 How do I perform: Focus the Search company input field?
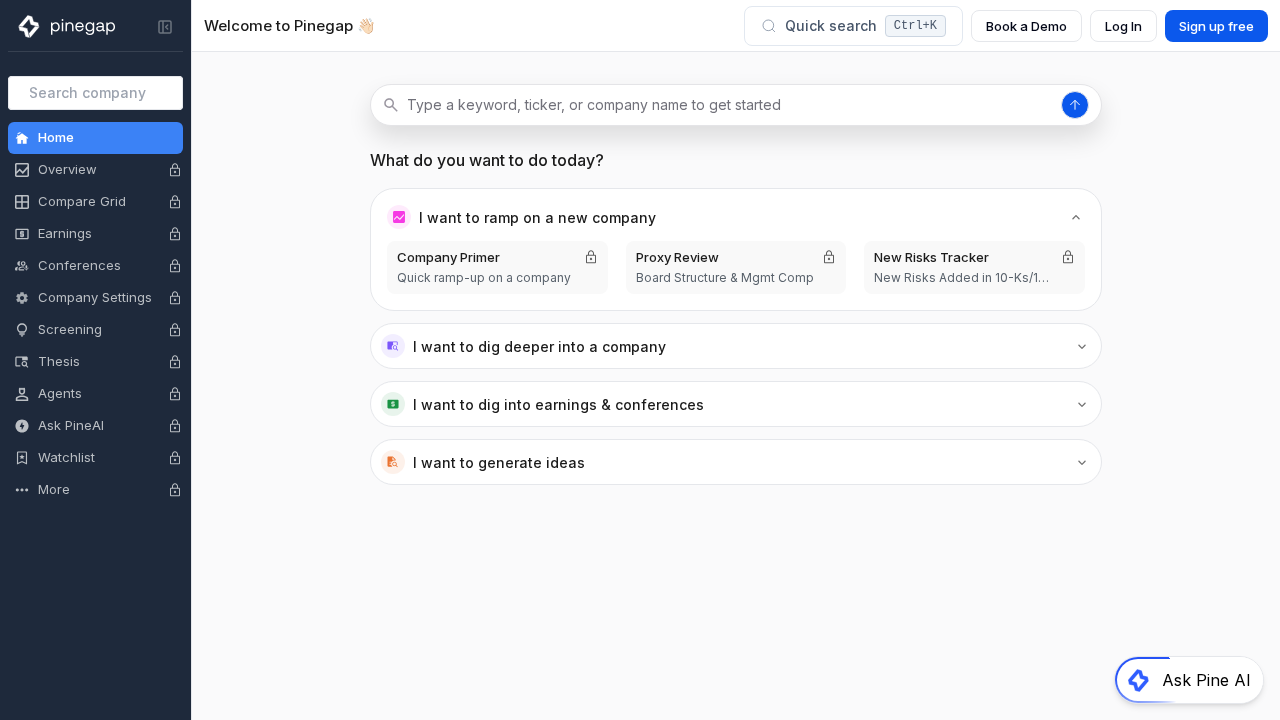coord(95,93)
